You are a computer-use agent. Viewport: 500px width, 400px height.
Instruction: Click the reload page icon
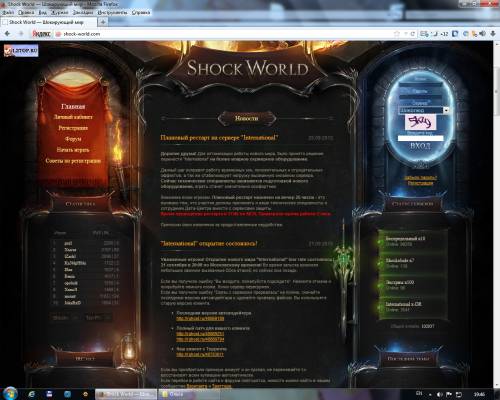413,34
